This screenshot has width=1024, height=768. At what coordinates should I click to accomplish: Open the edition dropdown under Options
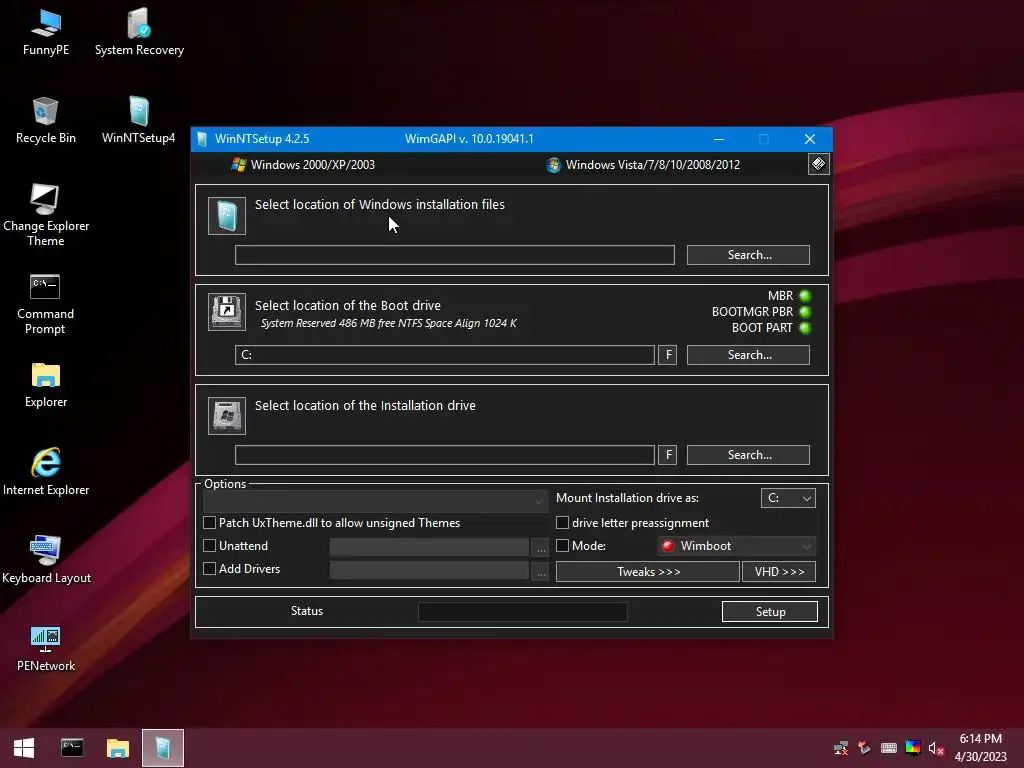pyautogui.click(x=375, y=501)
